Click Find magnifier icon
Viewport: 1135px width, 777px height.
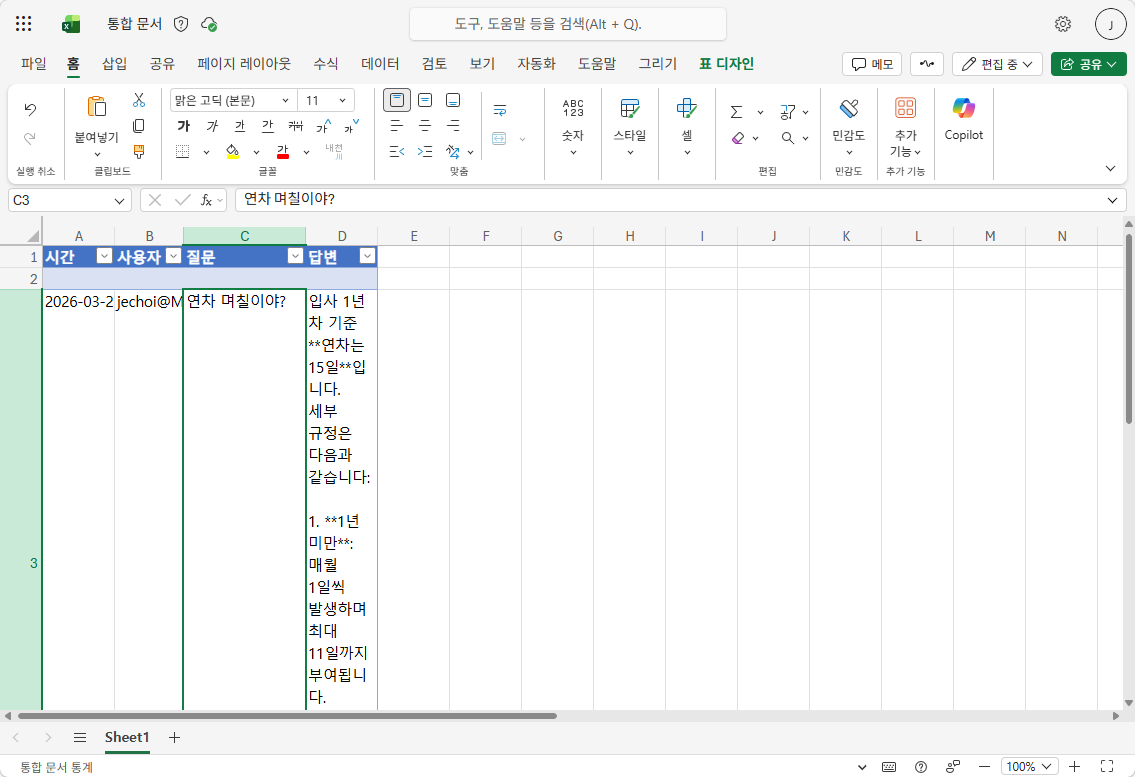pos(788,138)
